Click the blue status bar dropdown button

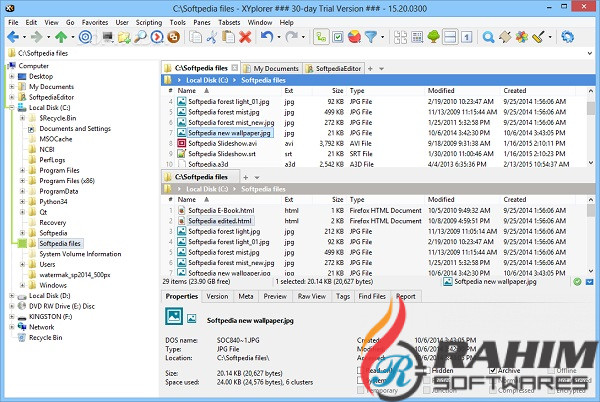tap(590, 282)
